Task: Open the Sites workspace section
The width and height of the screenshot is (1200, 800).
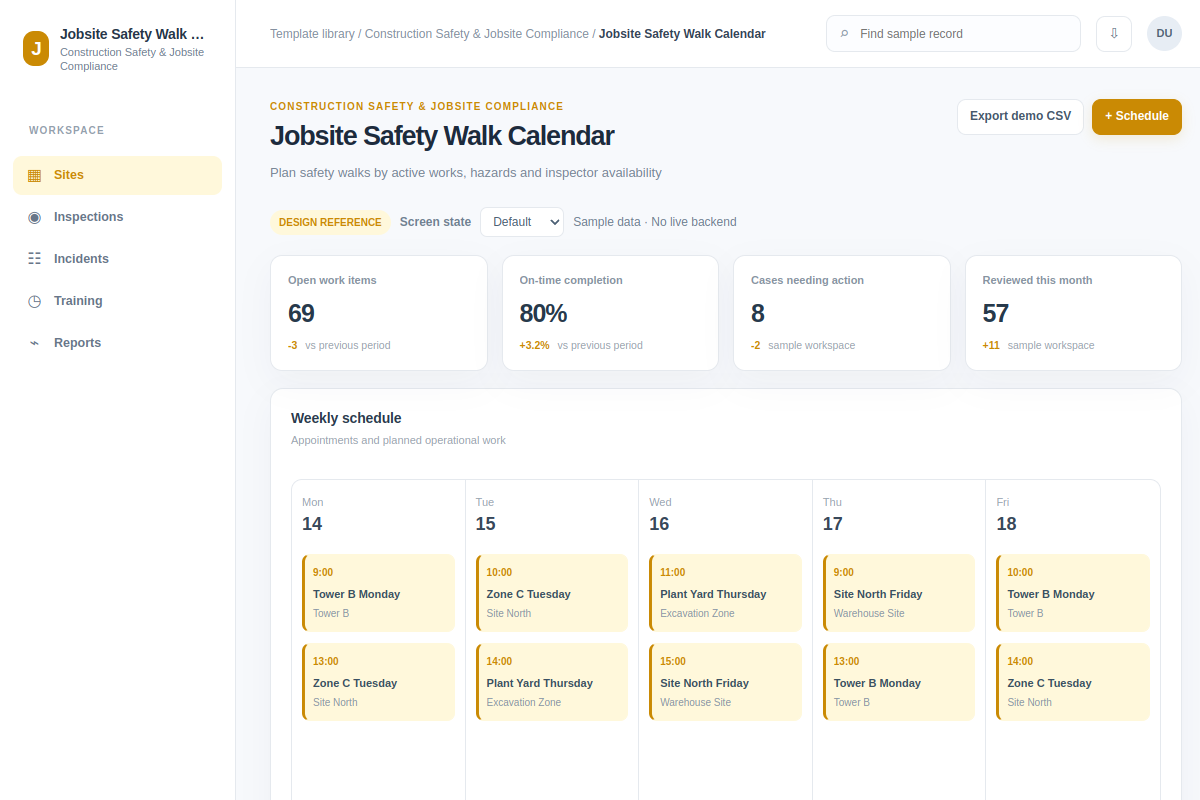Action: 117,175
